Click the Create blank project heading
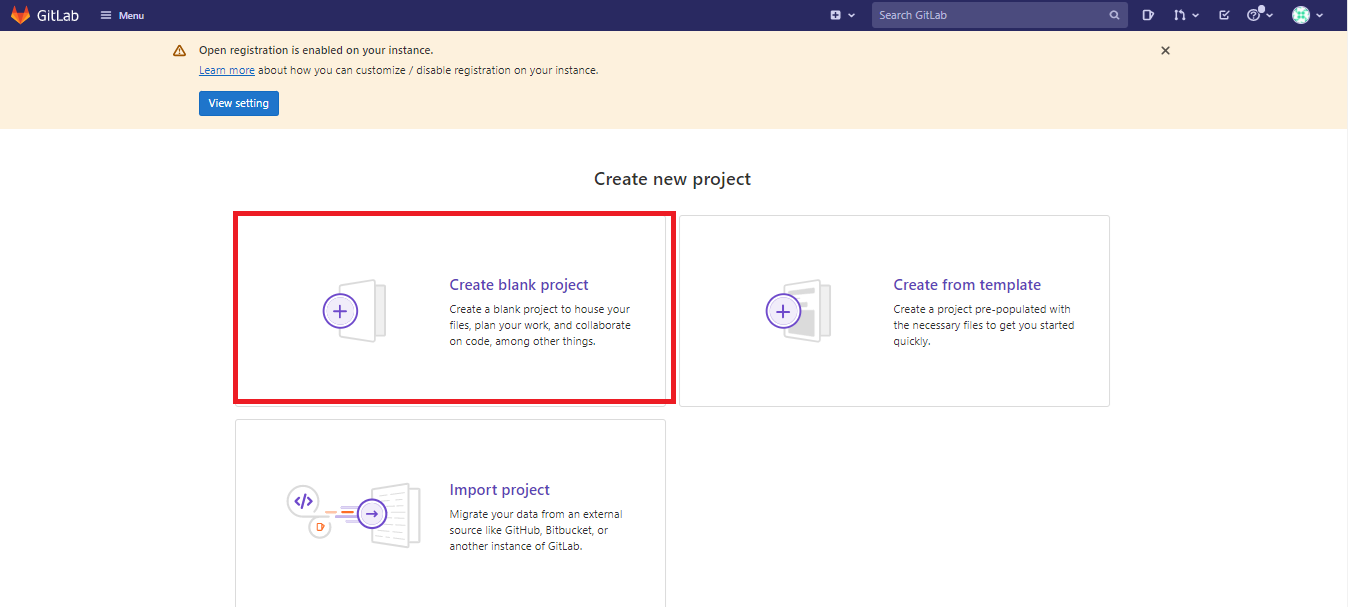 [519, 285]
